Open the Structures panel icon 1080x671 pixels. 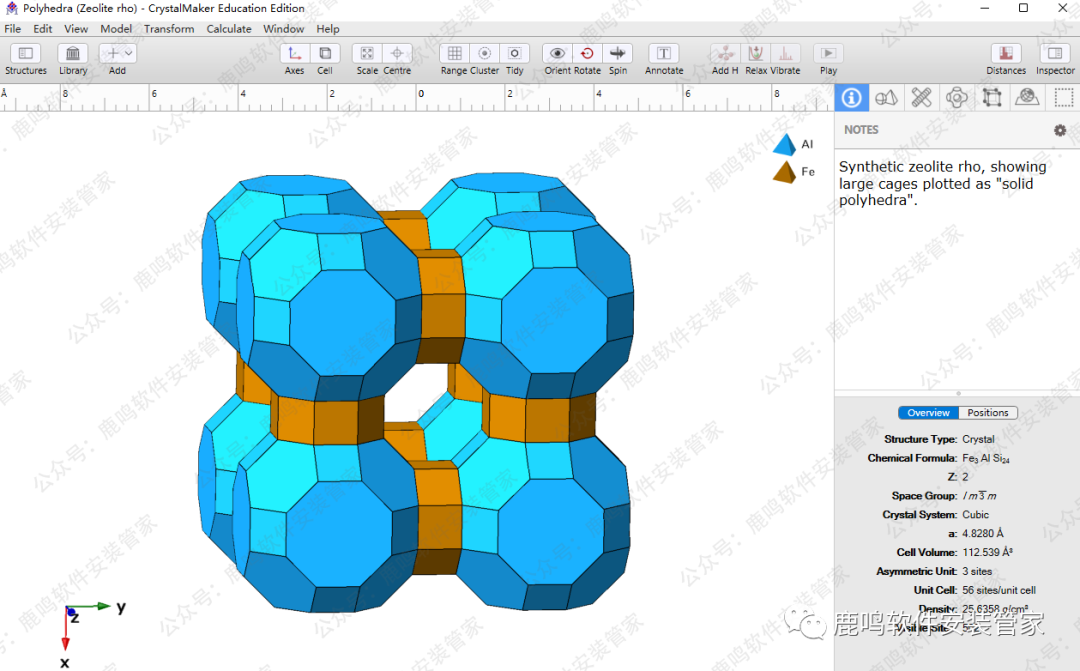(25, 54)
